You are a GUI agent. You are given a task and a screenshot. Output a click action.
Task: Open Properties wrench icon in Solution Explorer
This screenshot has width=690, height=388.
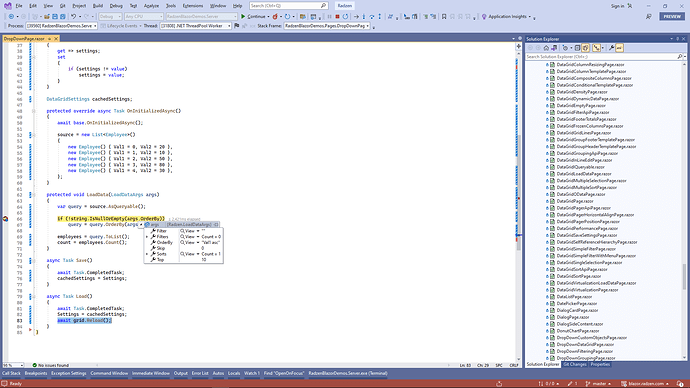point(611,48)
